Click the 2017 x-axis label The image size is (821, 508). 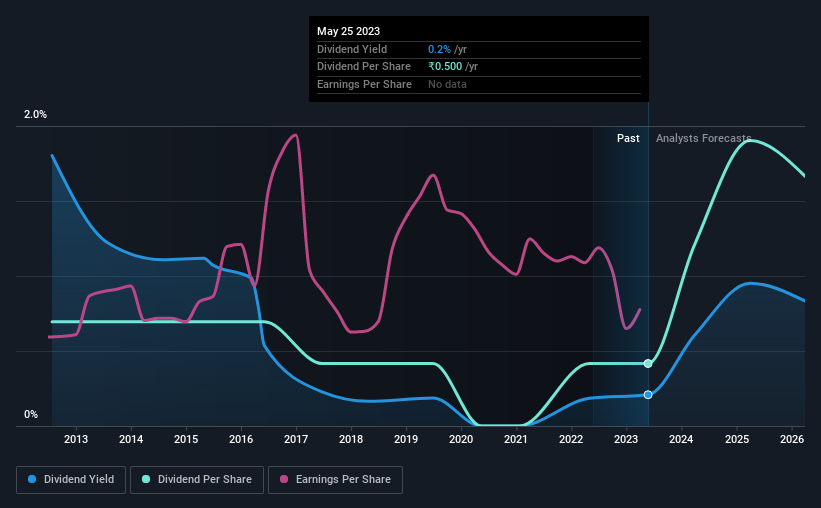coord(296,439)
